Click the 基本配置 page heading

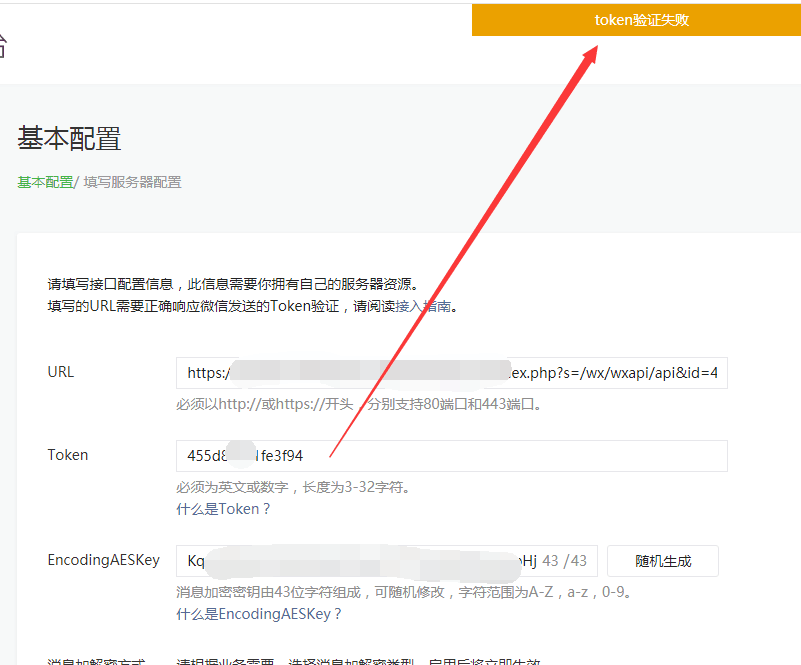(69, 138)
